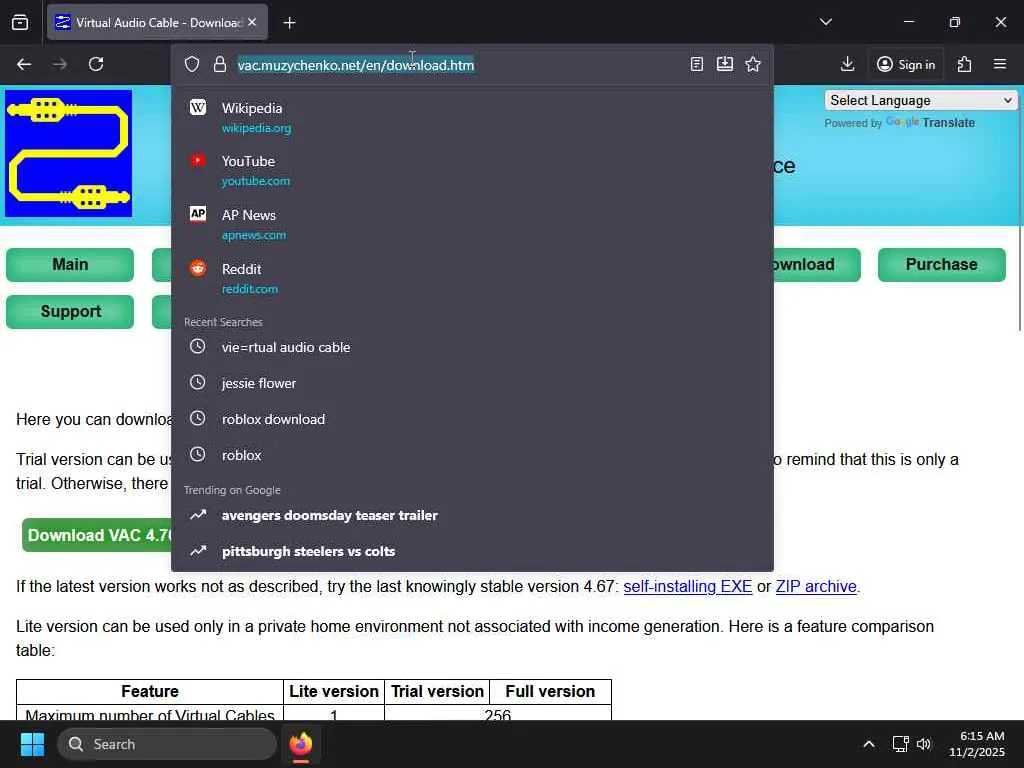
Task: Pick trending 'avengers doomsday teaser trailer'
Action: tap(472, 515)
